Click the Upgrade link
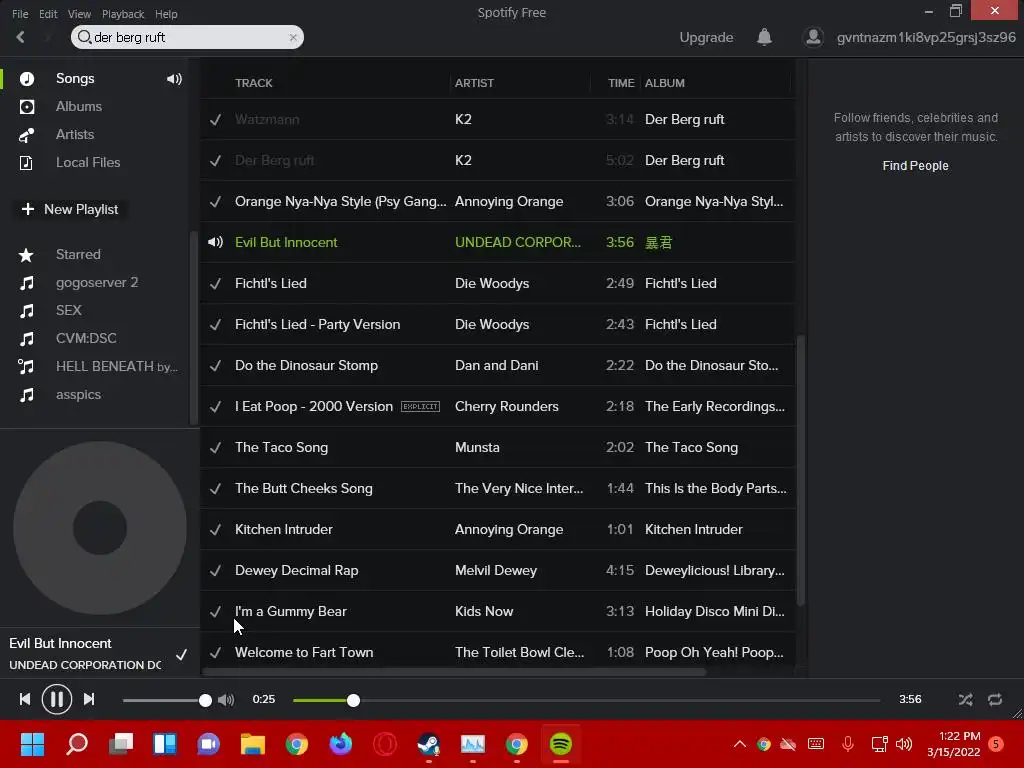Screen dimensions: 1024x768 [706, 37]
